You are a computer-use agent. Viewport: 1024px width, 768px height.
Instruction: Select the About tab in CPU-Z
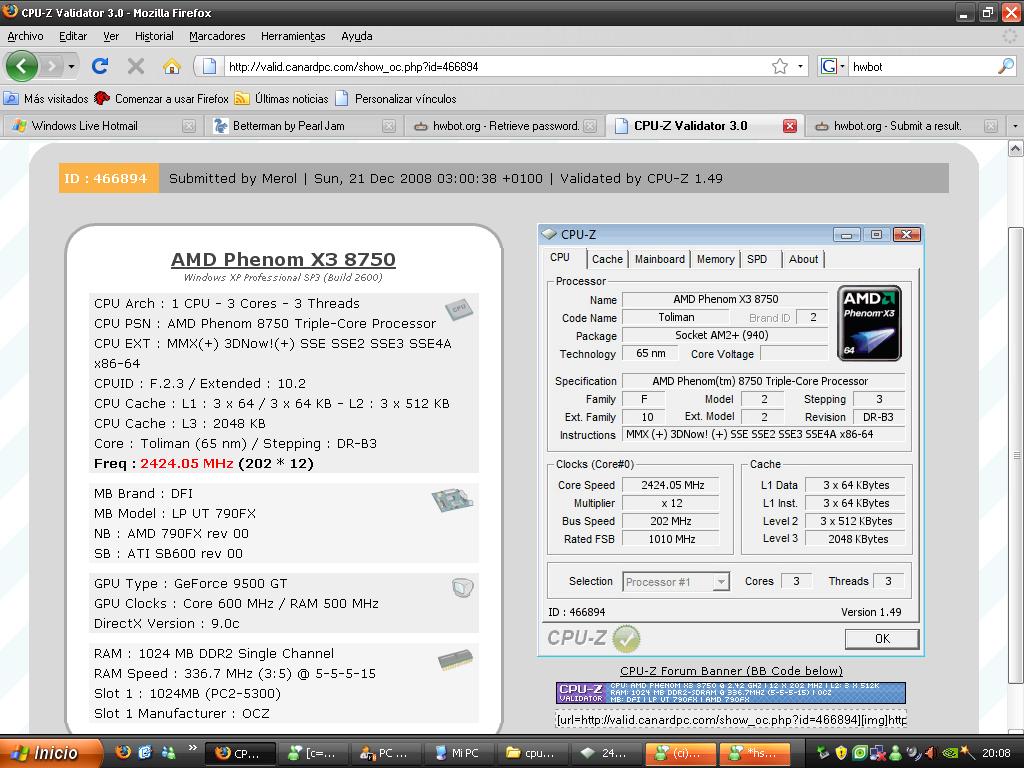click(803, 259)
